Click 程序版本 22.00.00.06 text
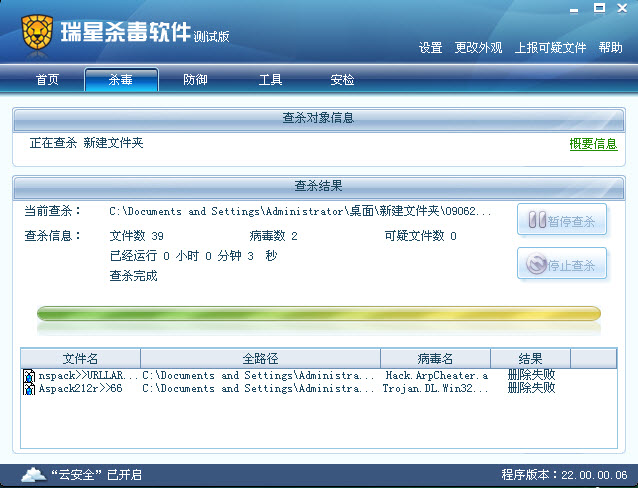The width and height of the screenshot is (638, 488). click(x=564, y=475)
